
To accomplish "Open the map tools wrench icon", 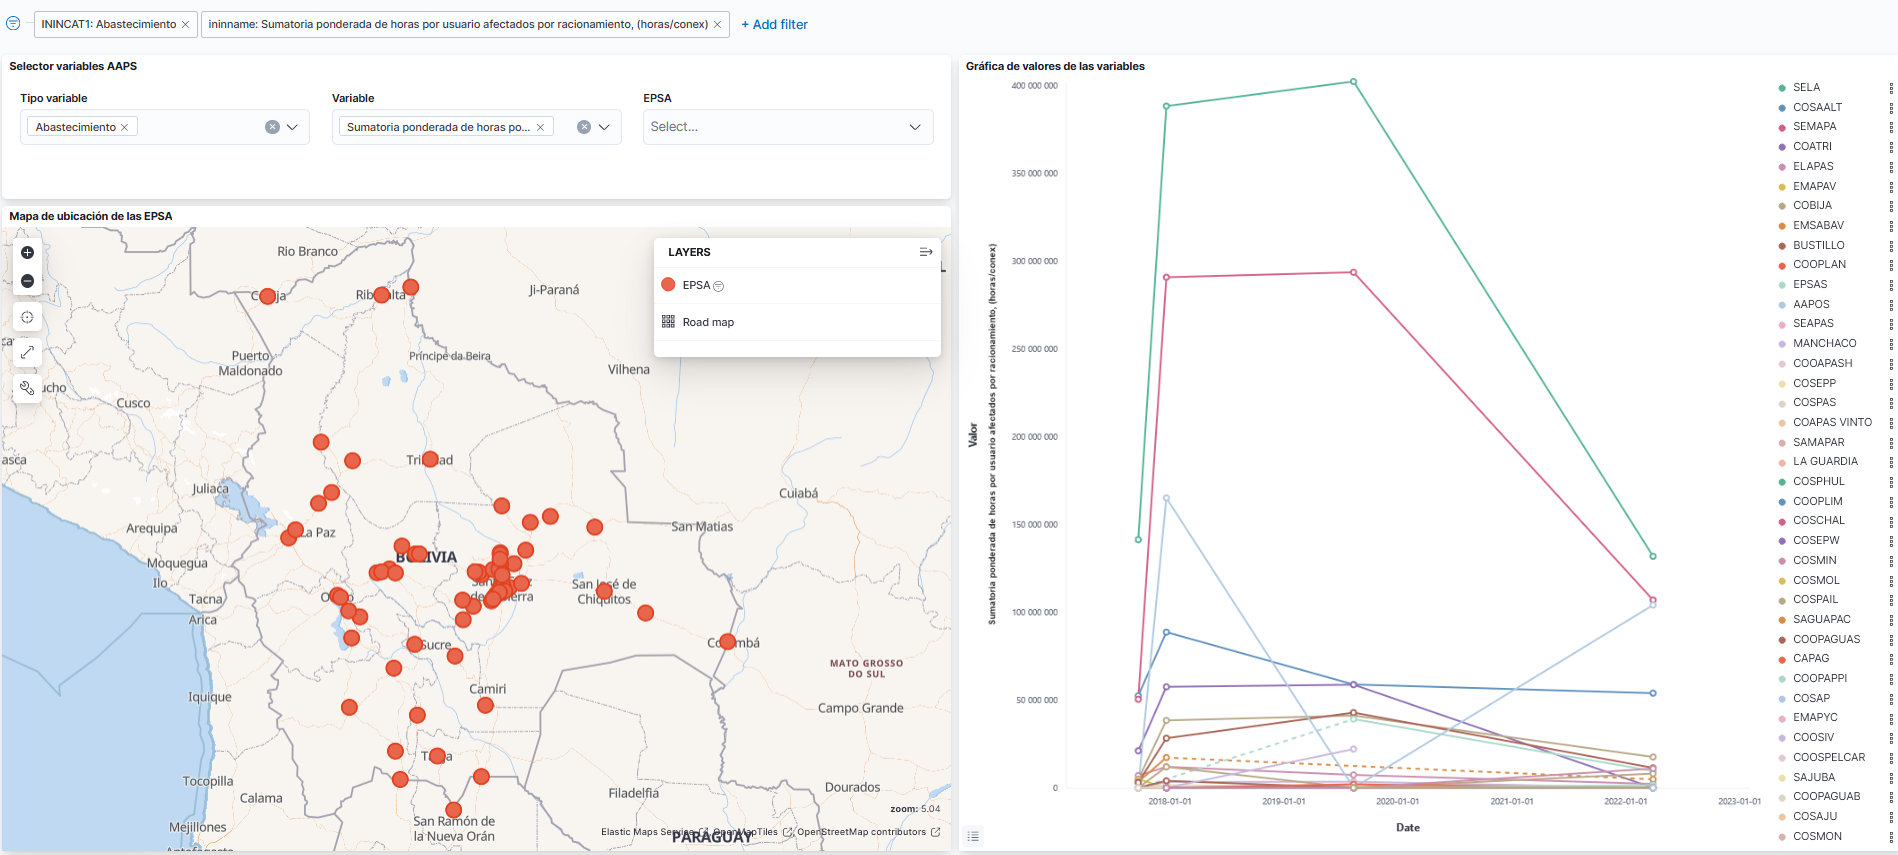I will pyautogui.click(x=28, y=388).
